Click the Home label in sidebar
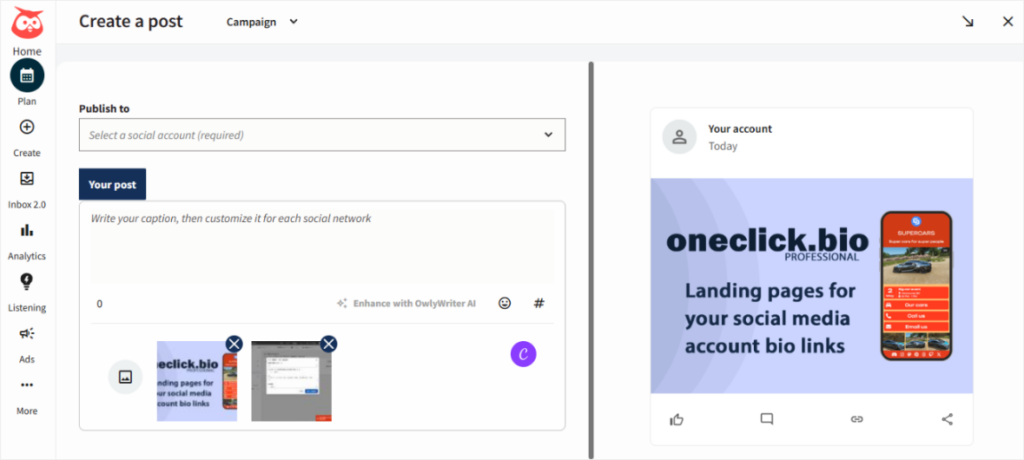 point(27,51)
